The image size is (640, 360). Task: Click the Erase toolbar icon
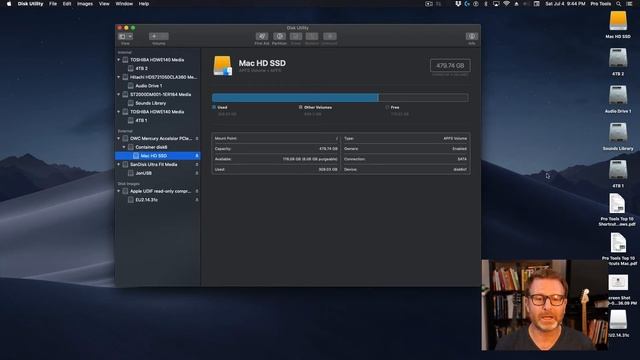pos(296,36)
